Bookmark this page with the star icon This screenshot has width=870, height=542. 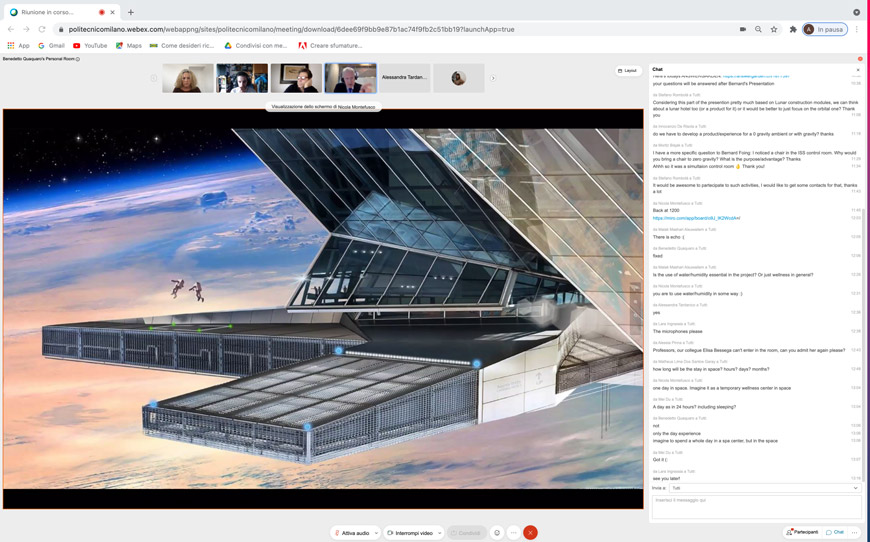pos(774,29)
